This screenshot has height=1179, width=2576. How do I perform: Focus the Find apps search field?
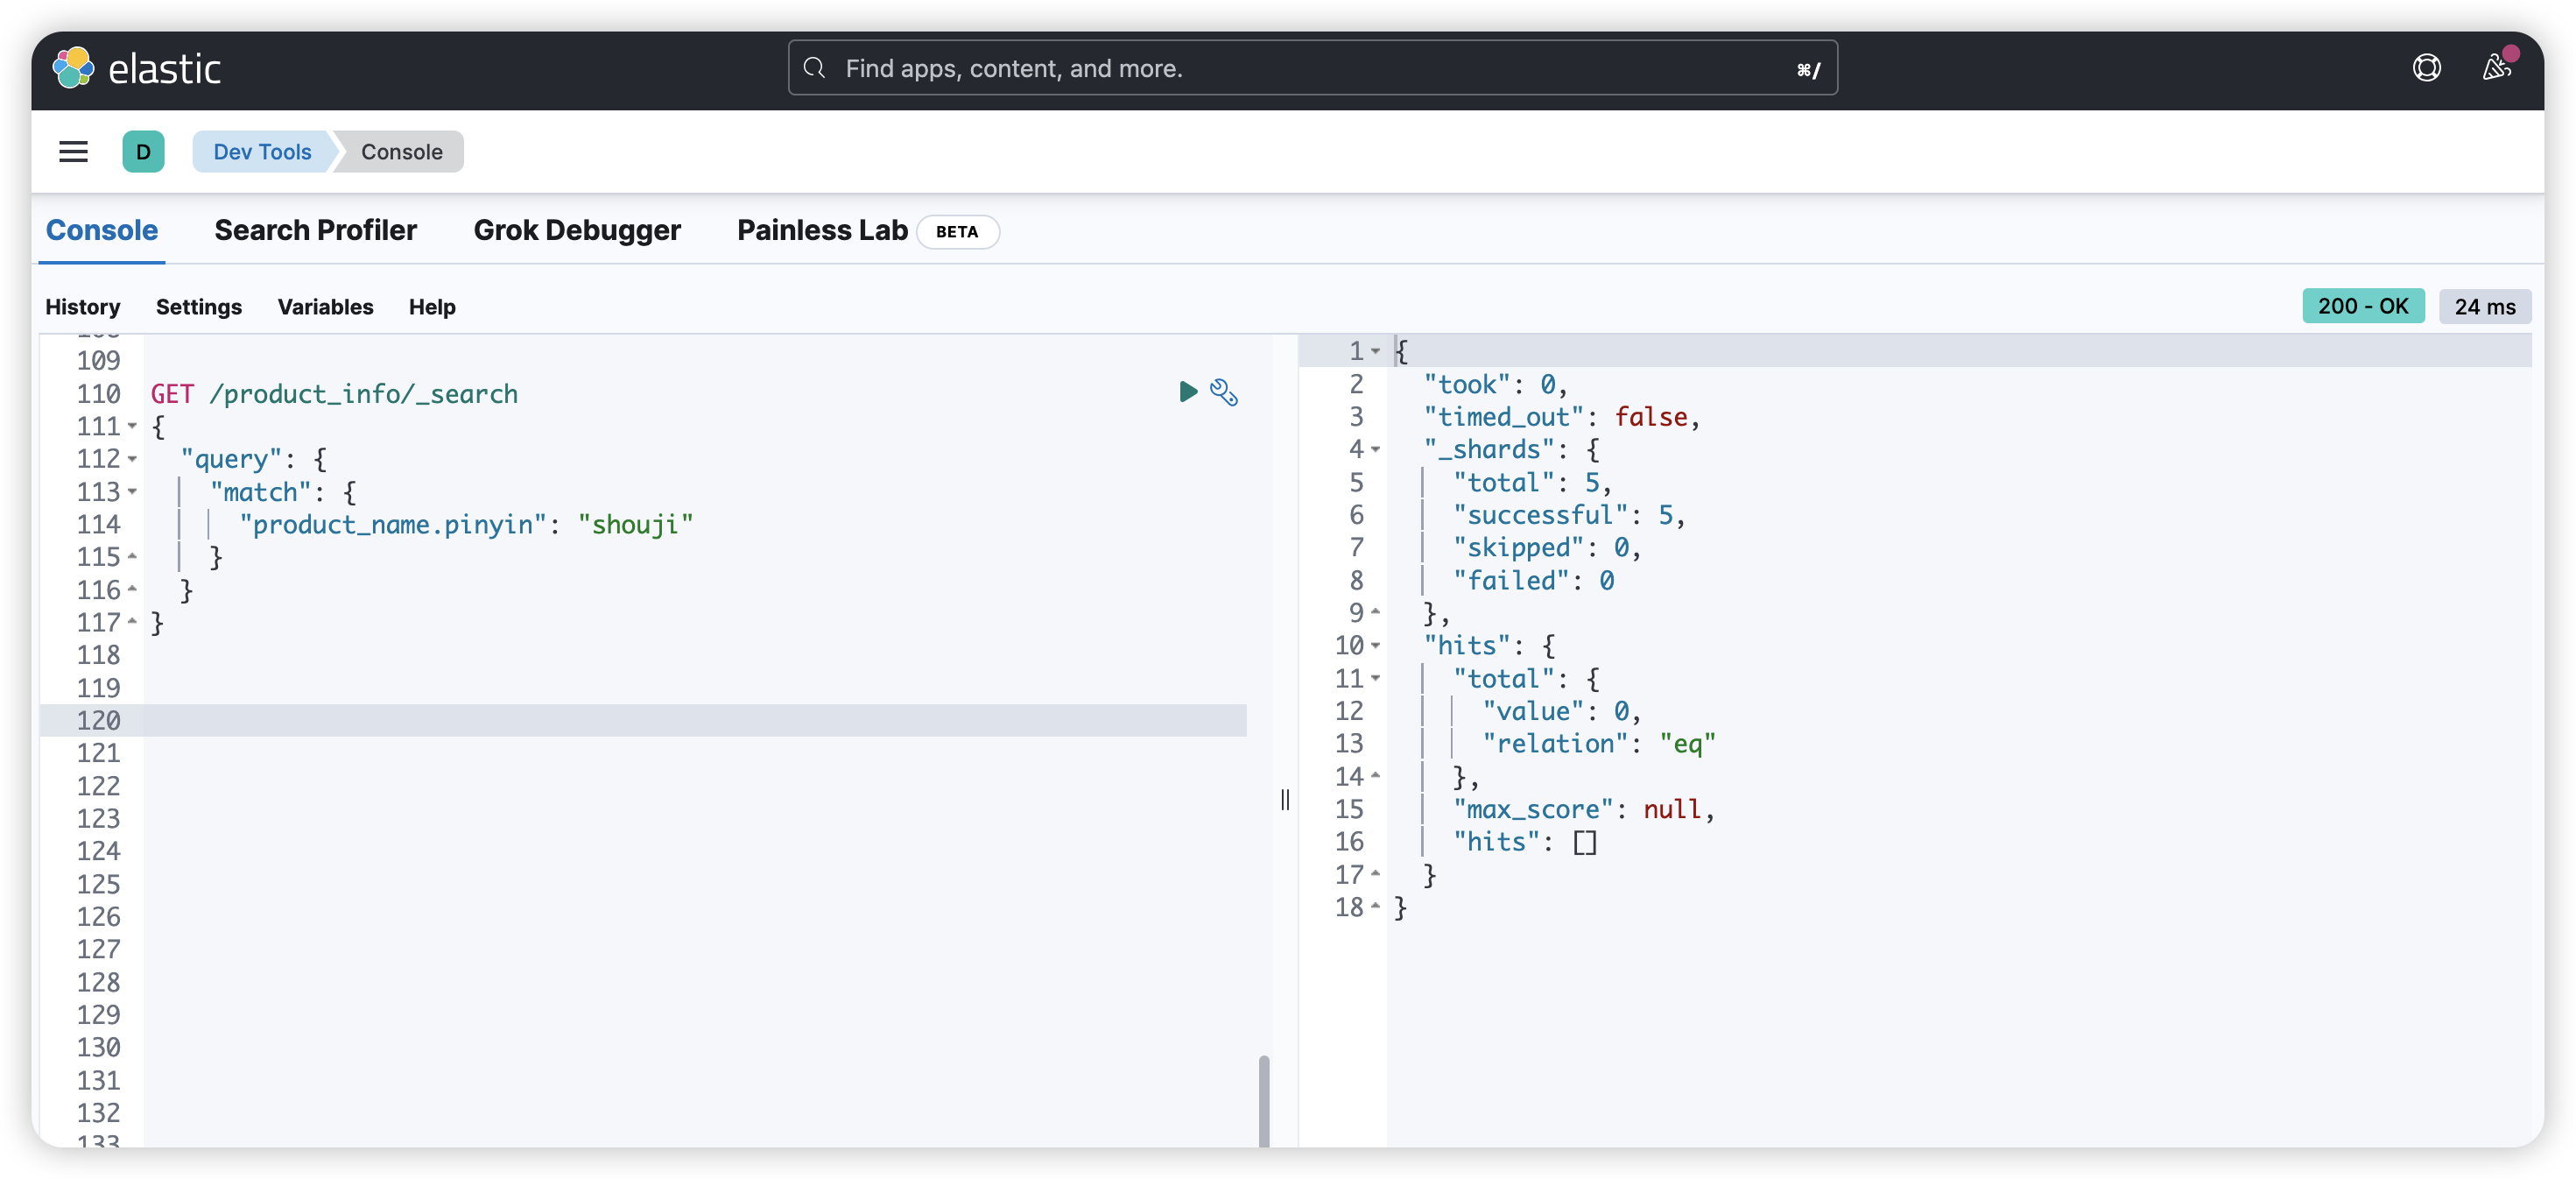[1312, 68]
